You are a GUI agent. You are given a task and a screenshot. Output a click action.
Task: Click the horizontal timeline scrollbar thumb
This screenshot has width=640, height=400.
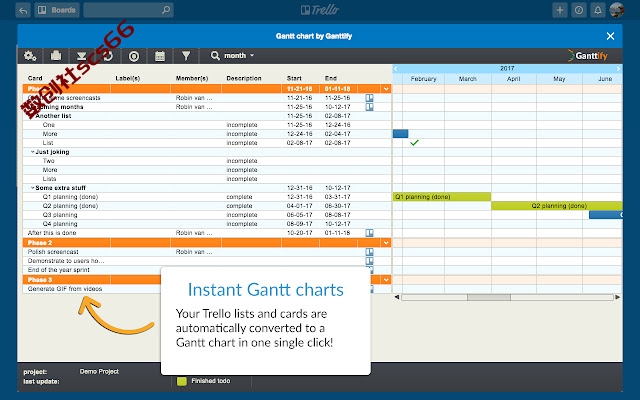click(489, 298)
